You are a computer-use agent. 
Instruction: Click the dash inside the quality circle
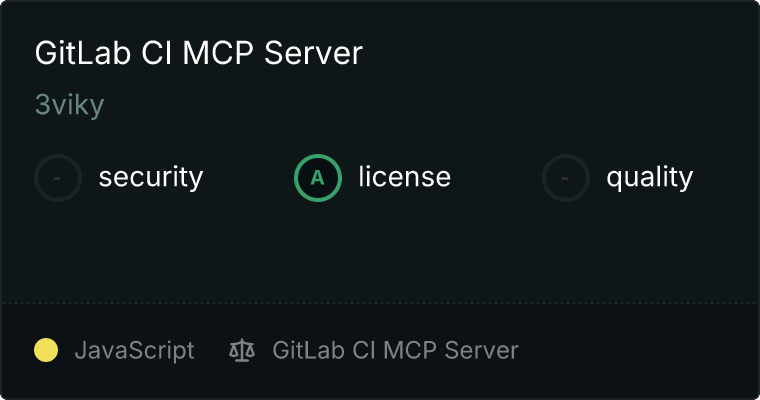(565, 178)
